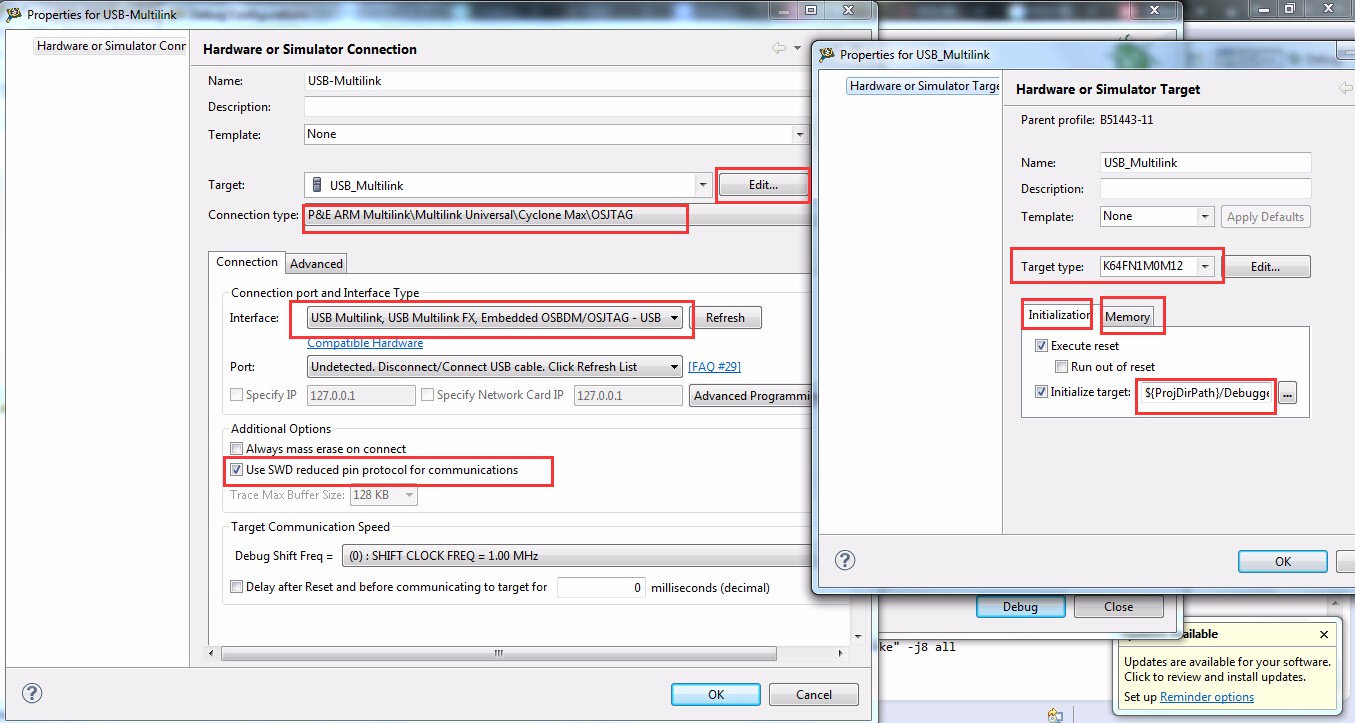Click Edit button next to Target dropdown

tap(763, 185)
